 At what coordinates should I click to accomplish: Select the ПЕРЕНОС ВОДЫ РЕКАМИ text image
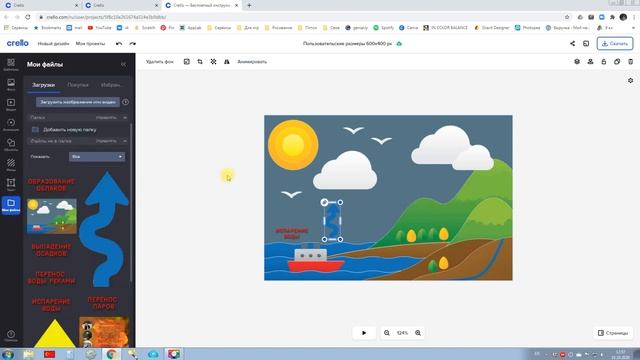[51, 278]
